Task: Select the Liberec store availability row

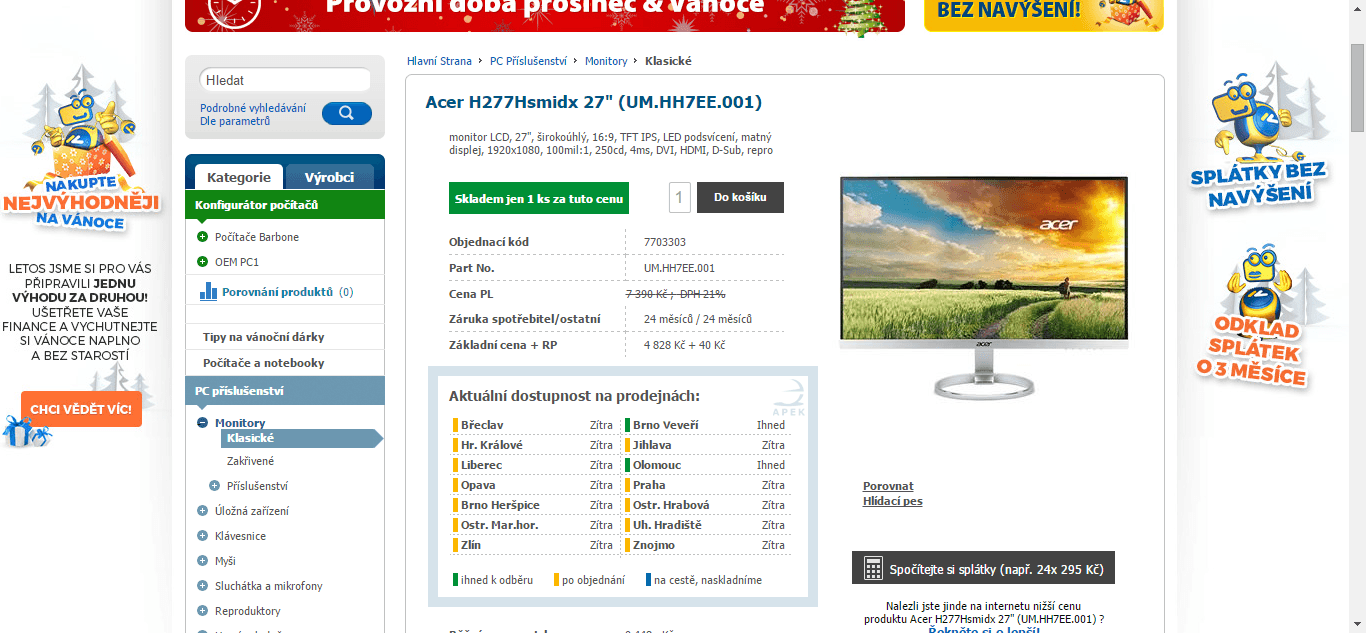Action: click(534, 465)
